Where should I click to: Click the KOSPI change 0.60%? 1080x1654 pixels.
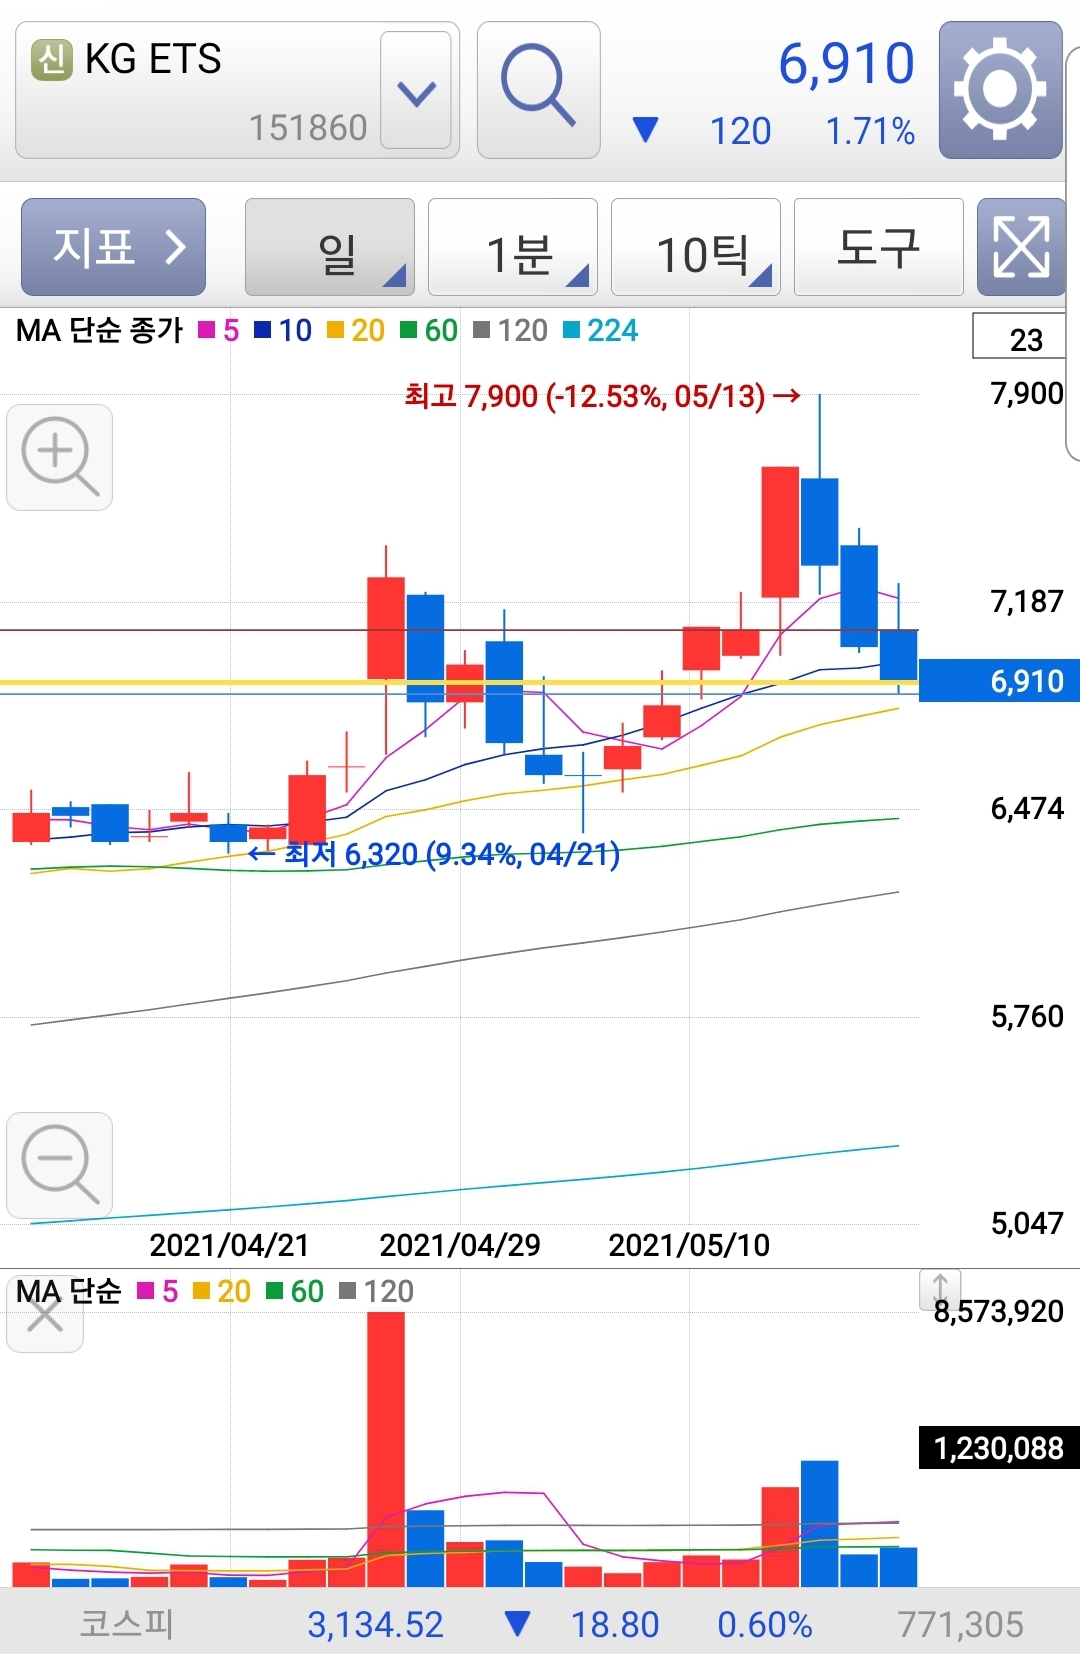tap(765, 1625)
